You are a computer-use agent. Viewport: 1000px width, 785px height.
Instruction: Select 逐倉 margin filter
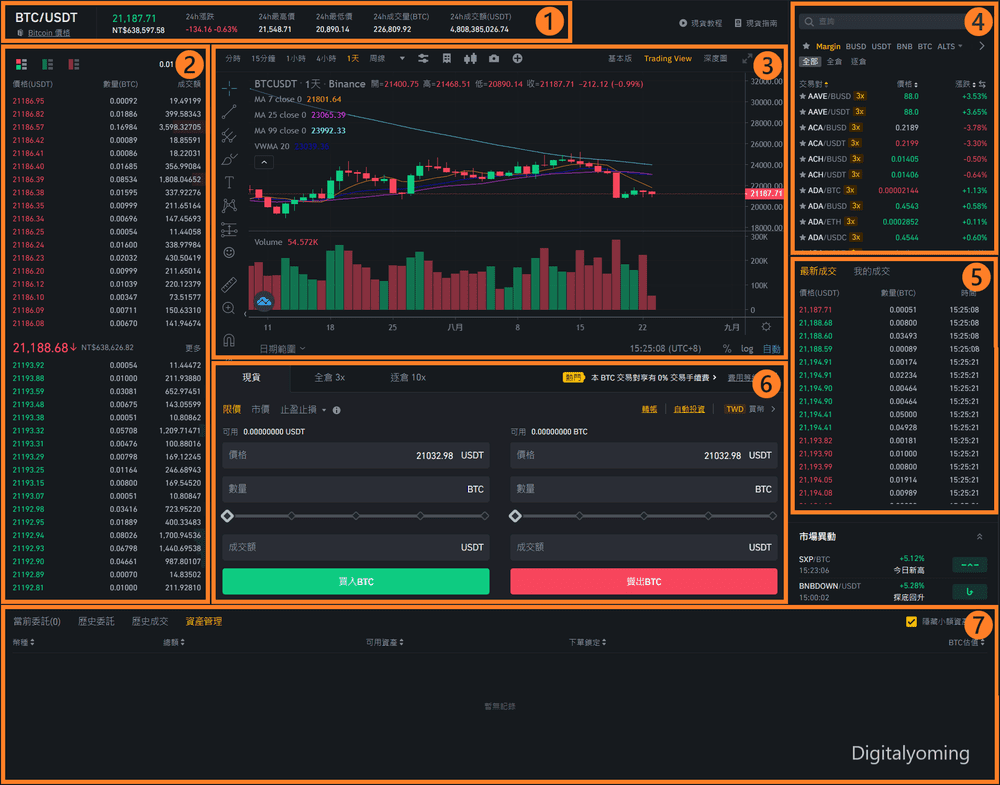858,61
